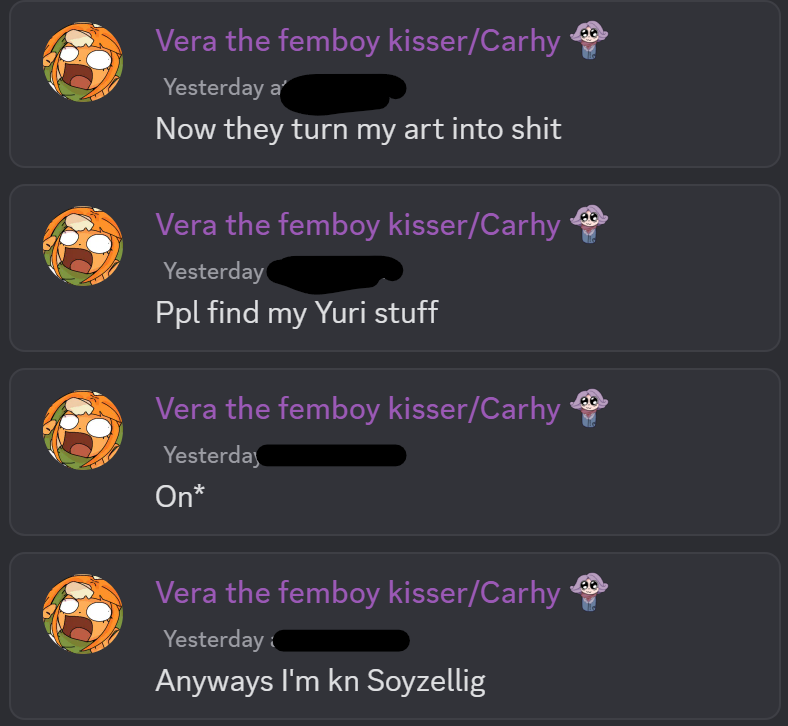
Task: Click role badge icon above "Anyways I'm kn Soyzellig"
Action: point(589,594)
